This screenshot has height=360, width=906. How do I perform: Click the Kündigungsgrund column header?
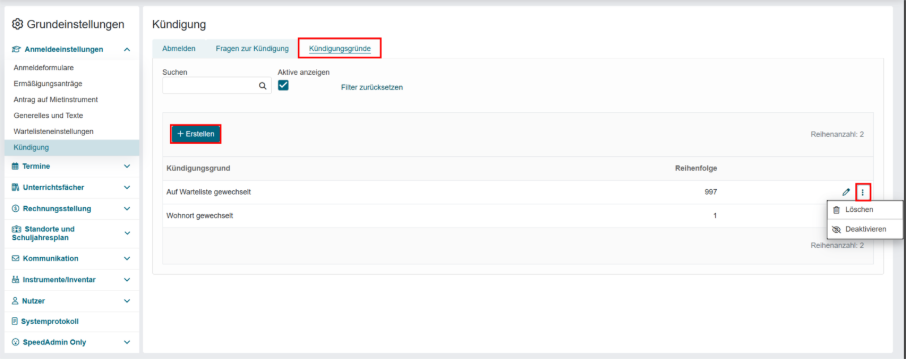[x=199, y=169]
